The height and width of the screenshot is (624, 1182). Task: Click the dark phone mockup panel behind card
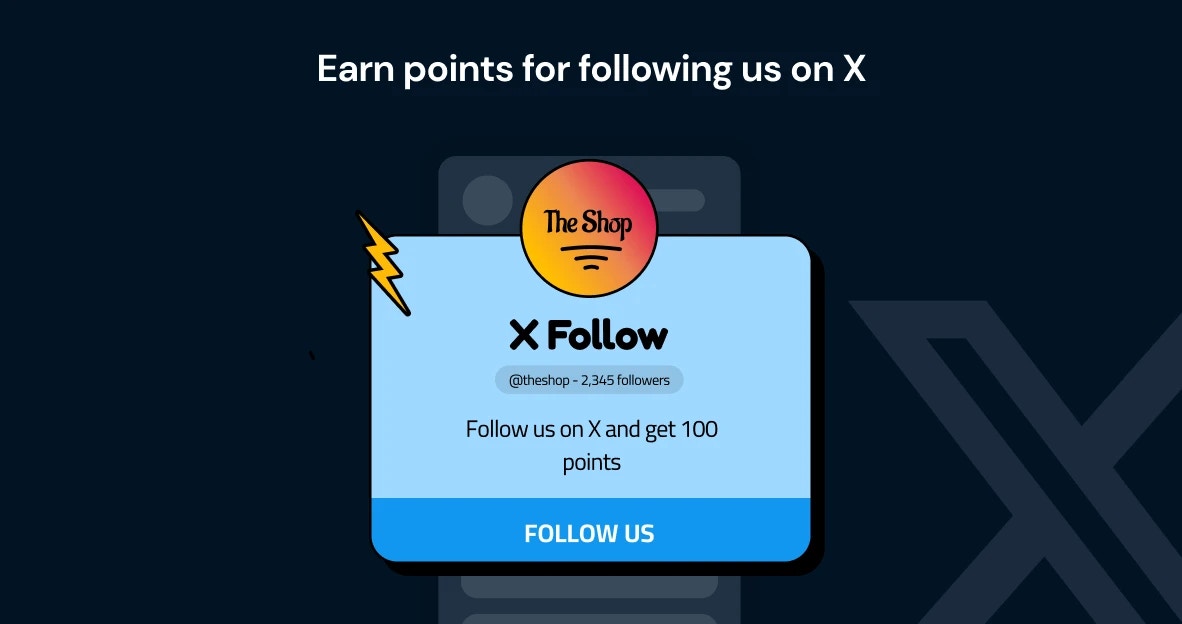tap(589, 196)
